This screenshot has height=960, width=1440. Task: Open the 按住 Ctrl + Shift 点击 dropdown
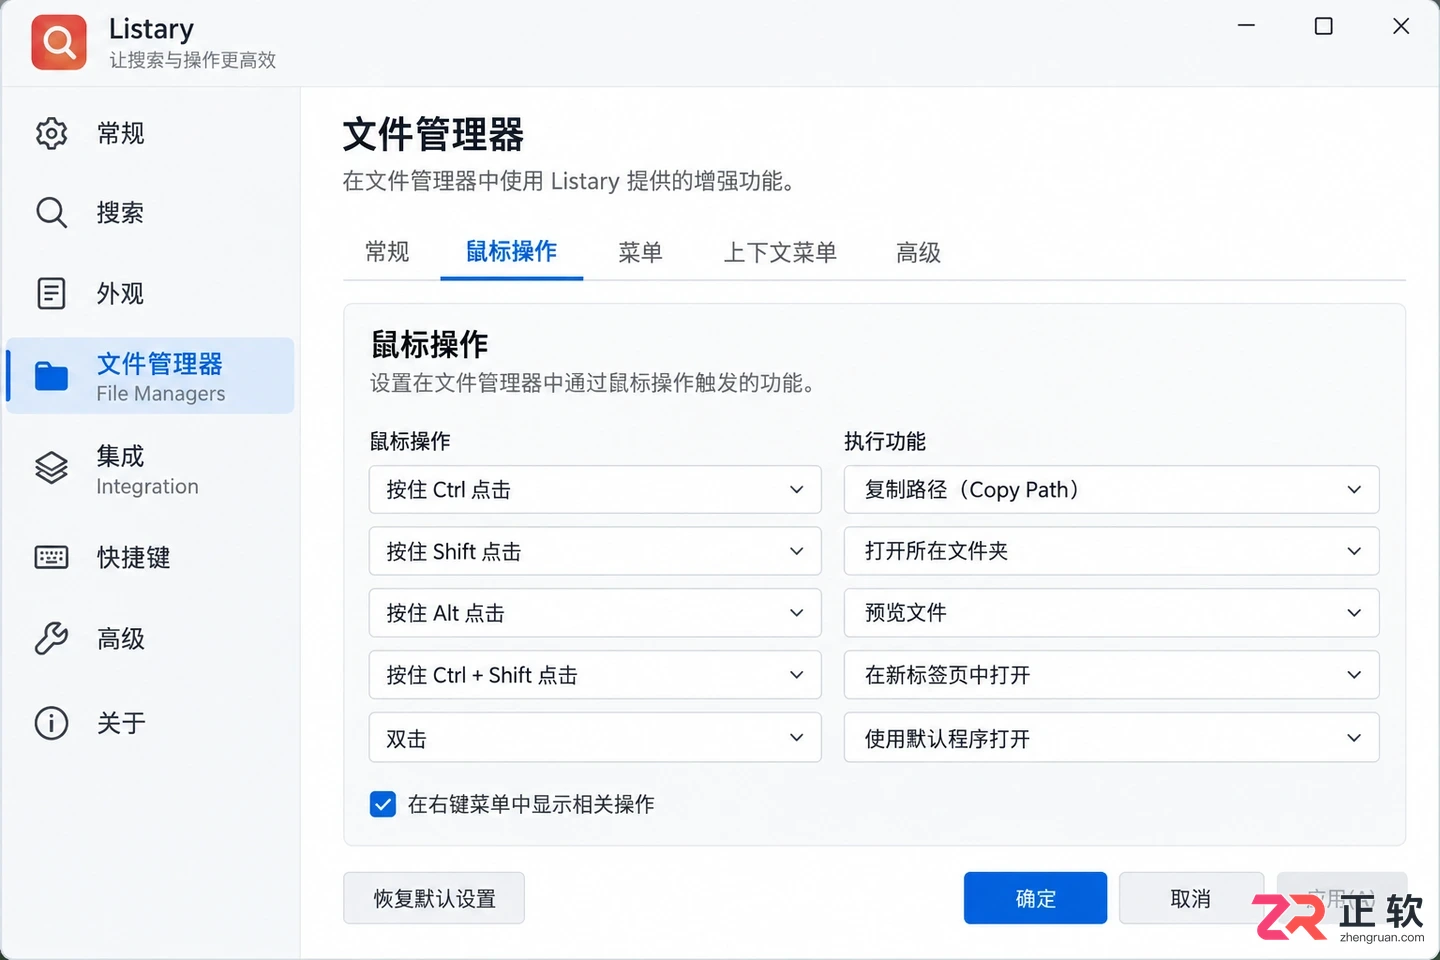595,675
